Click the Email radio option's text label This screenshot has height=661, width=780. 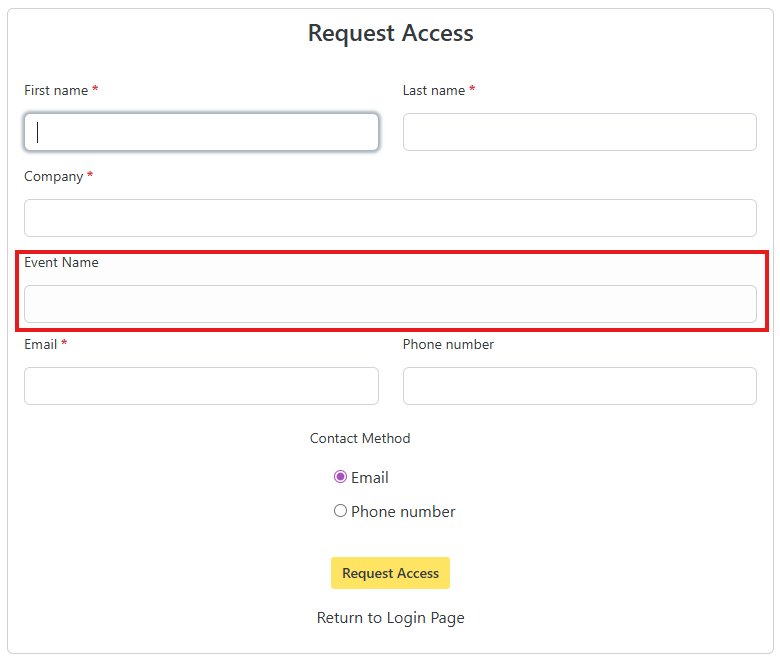click(370, 478)
